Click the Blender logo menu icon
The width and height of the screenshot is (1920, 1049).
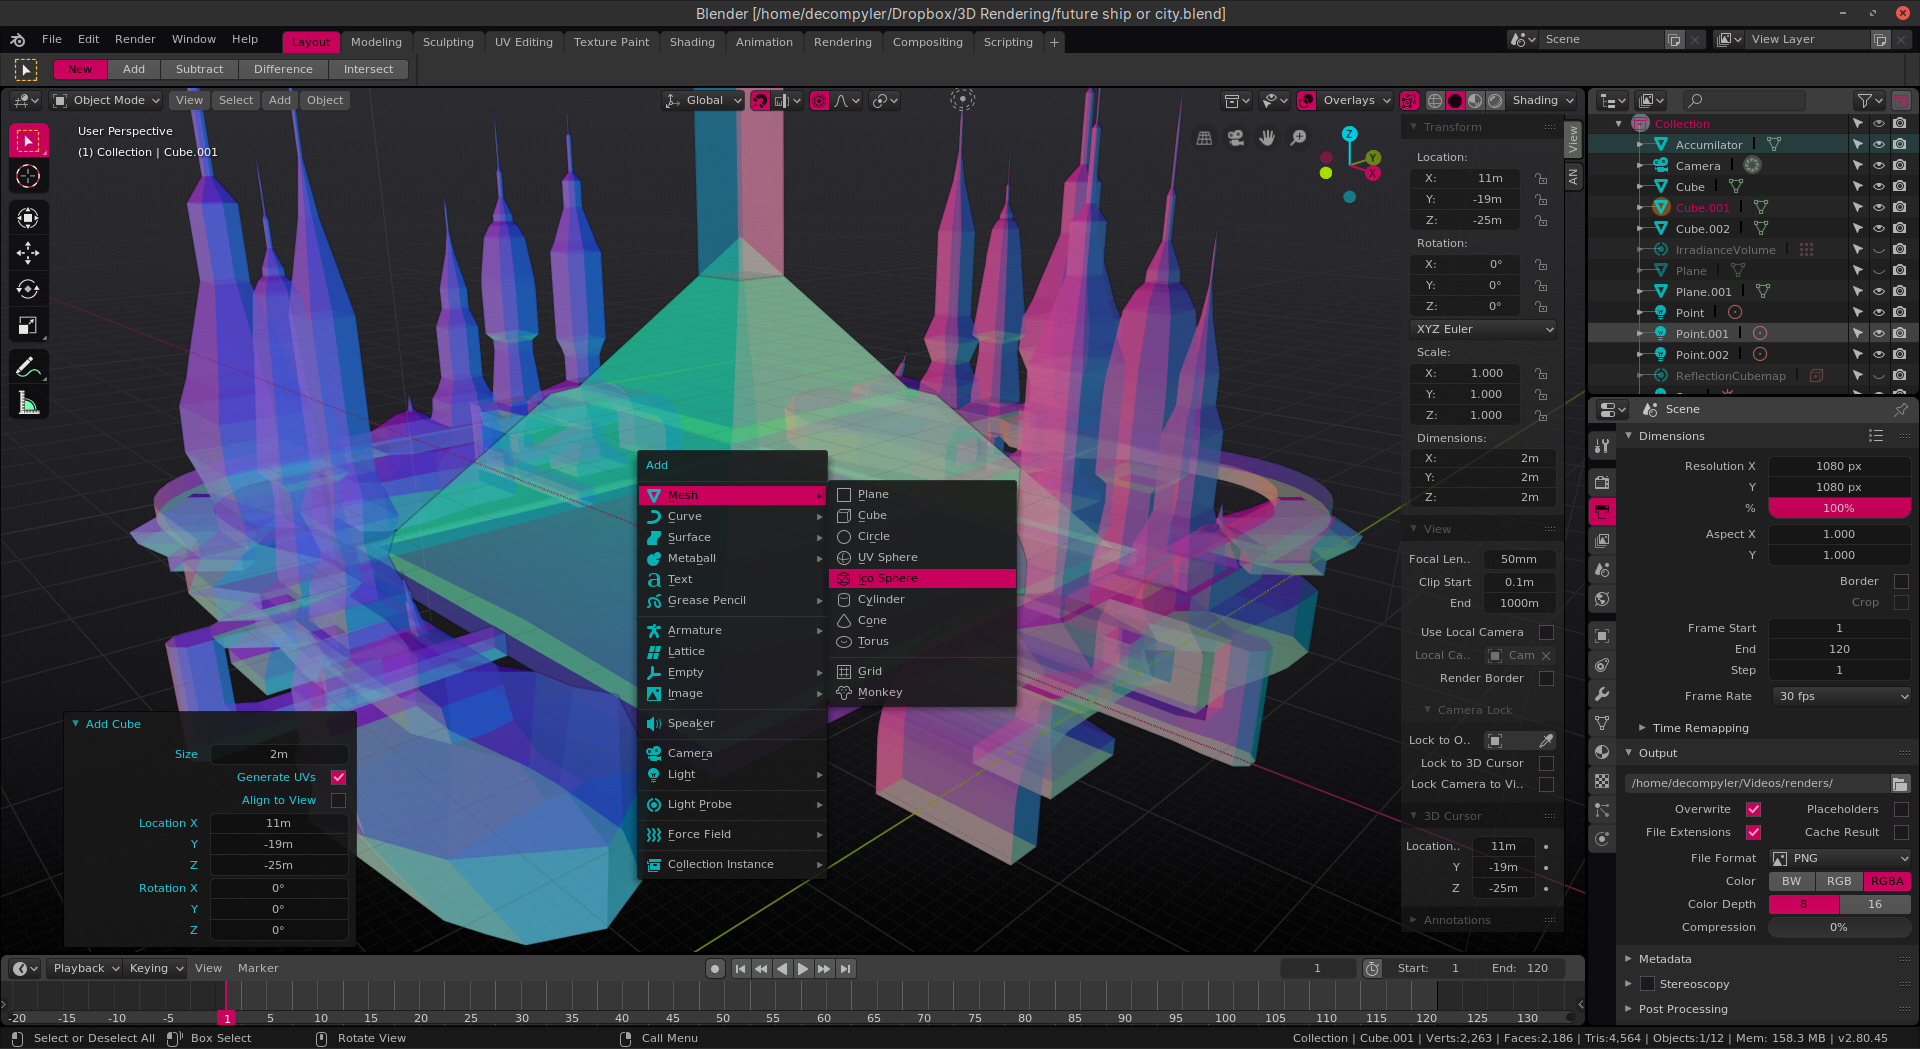18,40
